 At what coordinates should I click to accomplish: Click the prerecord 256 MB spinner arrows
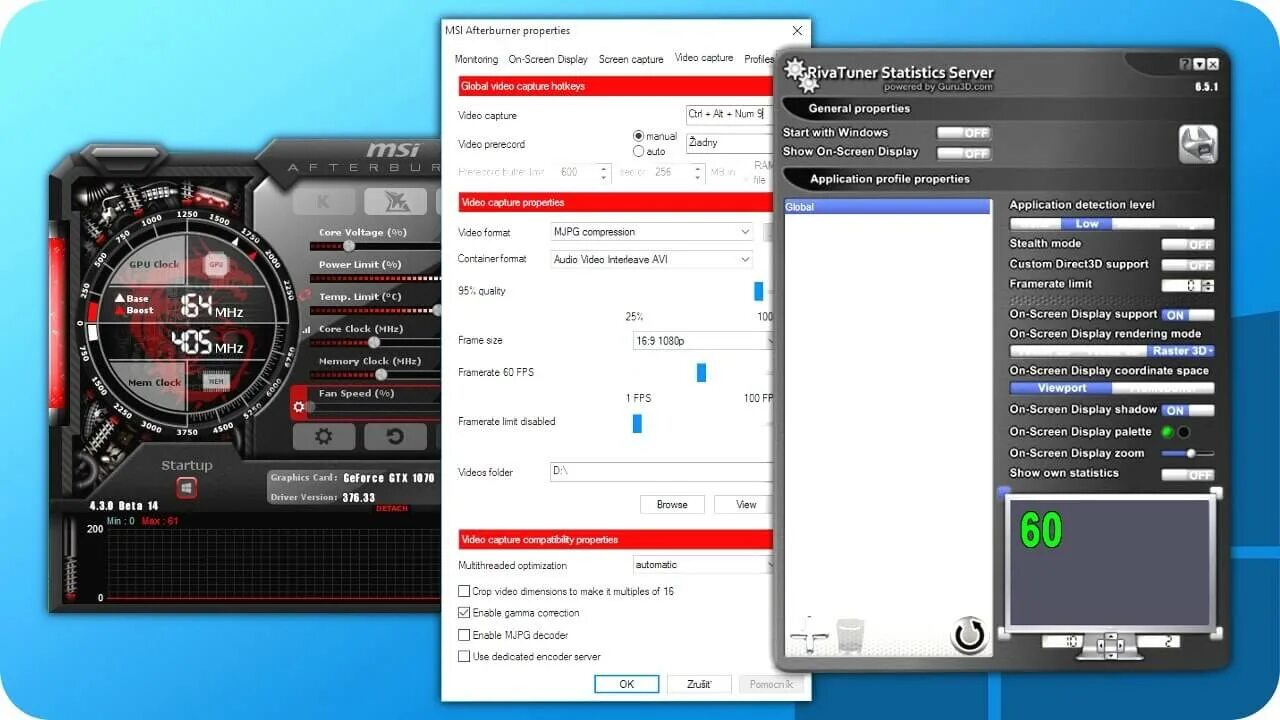point(699,173)
